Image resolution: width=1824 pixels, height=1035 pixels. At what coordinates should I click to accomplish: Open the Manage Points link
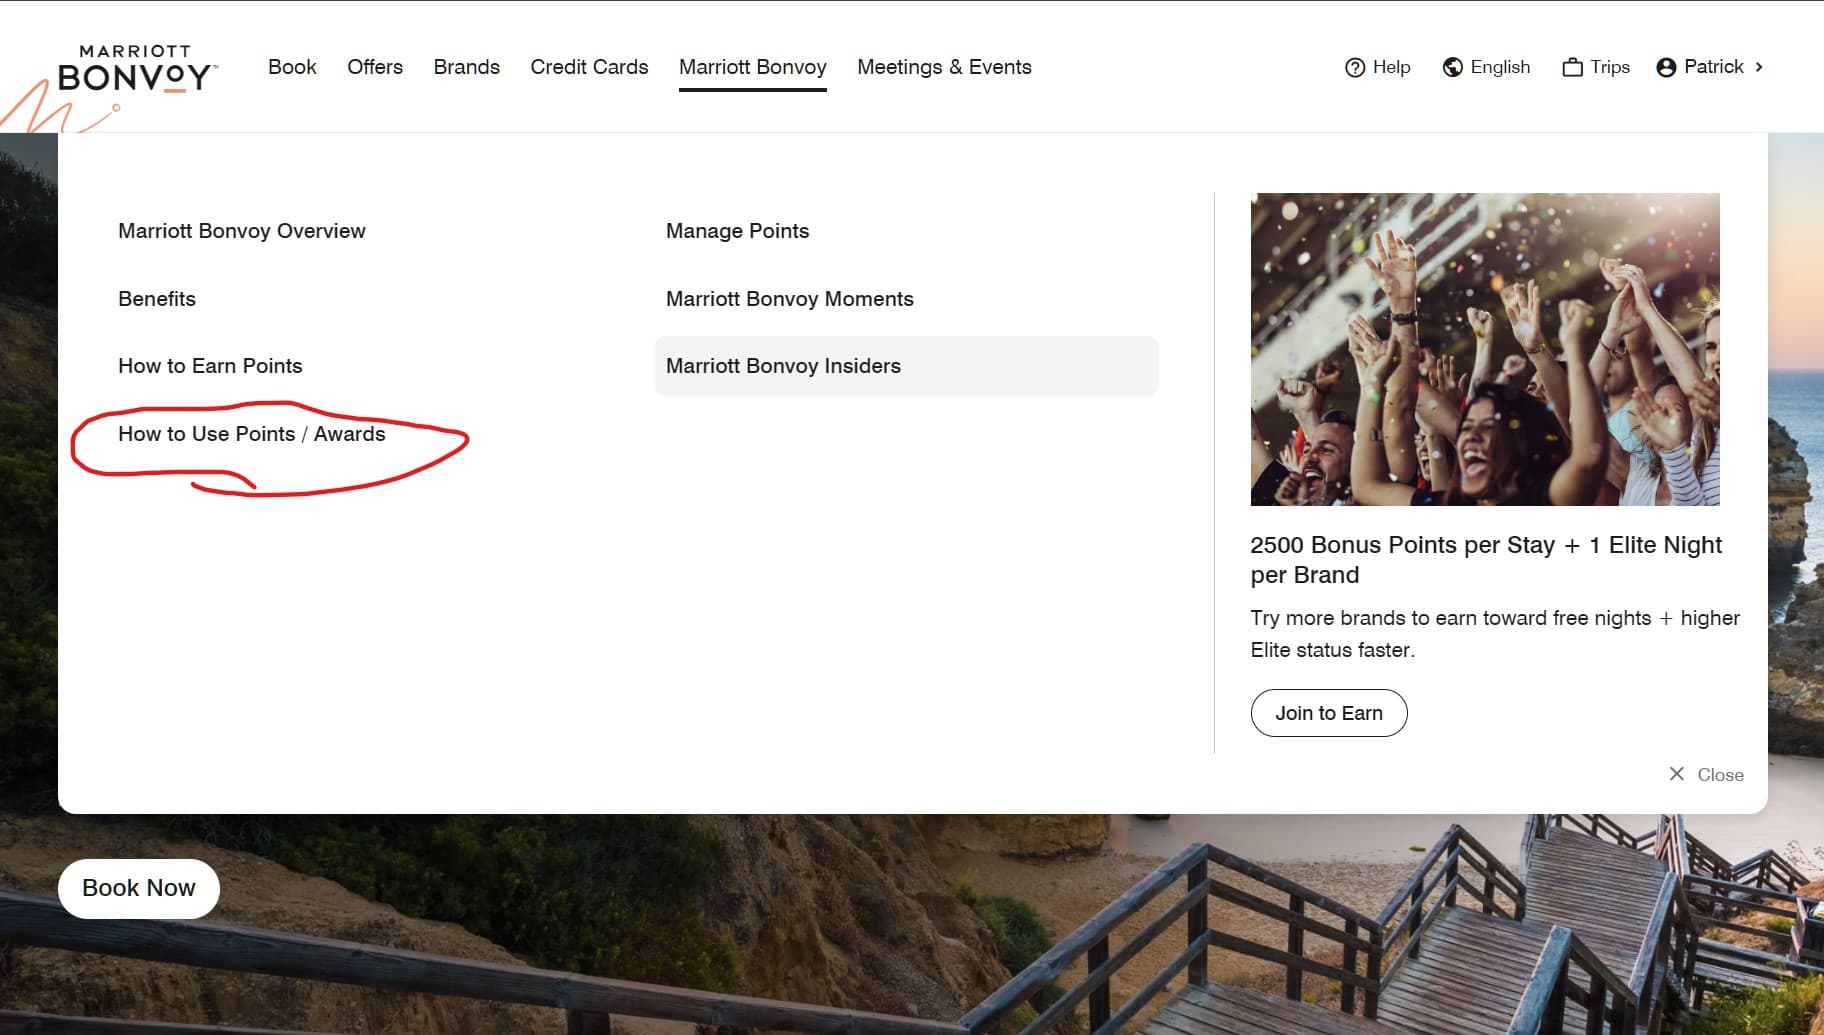738,231
